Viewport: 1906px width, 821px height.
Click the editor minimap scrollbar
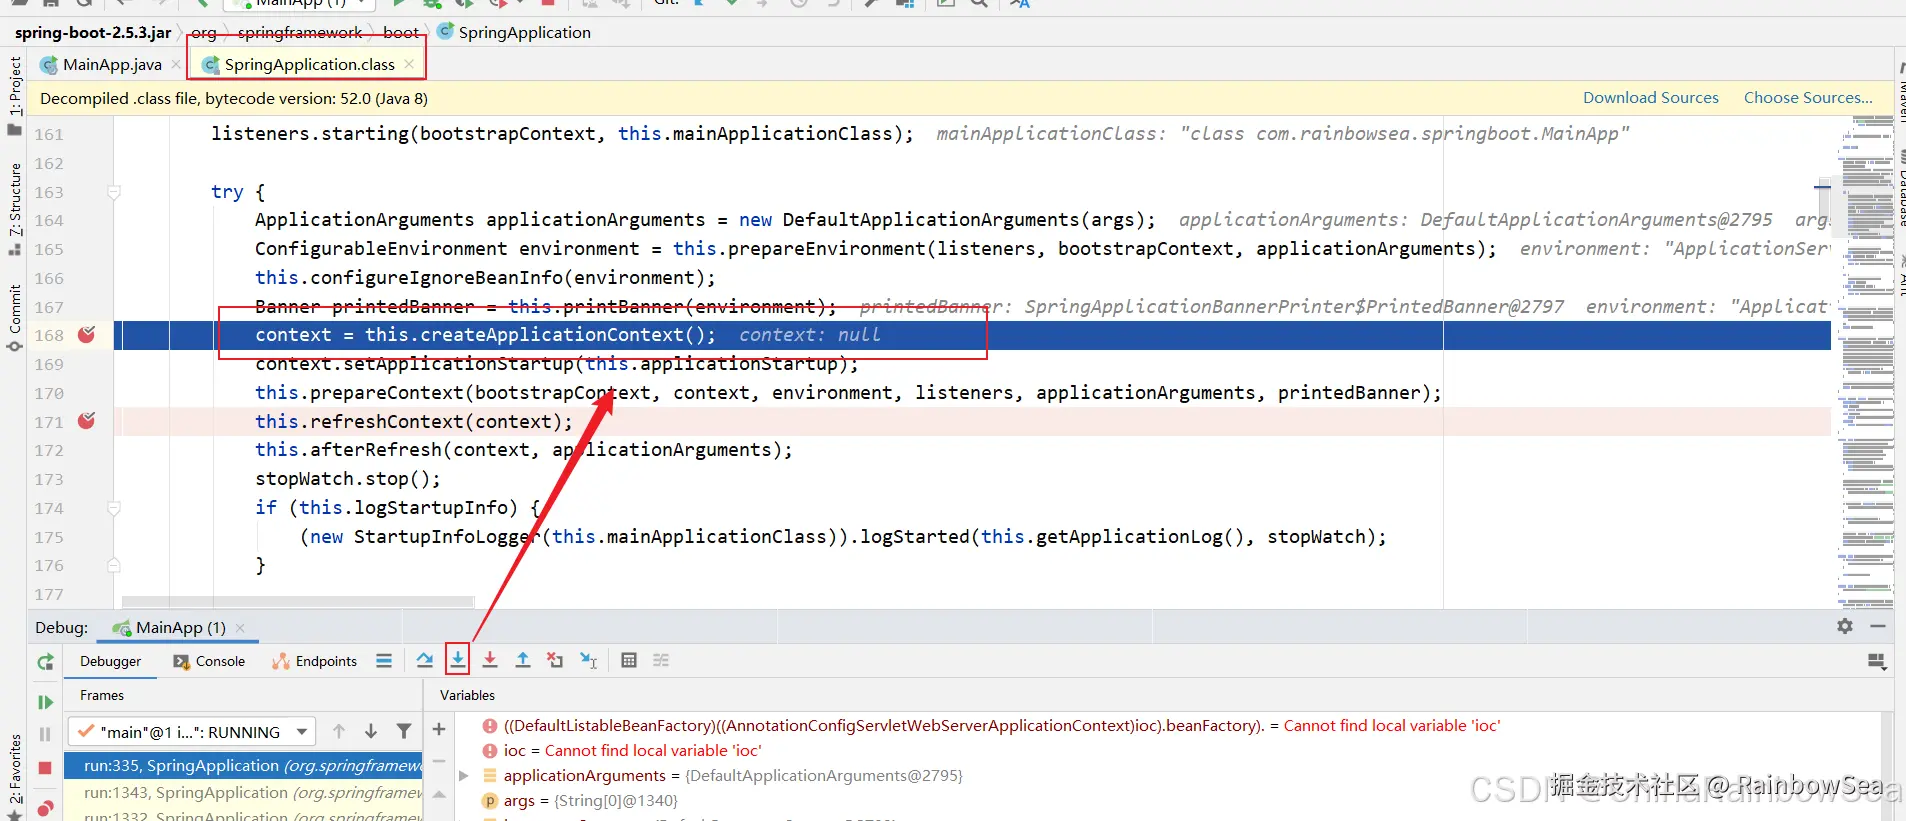(1866, 360)
